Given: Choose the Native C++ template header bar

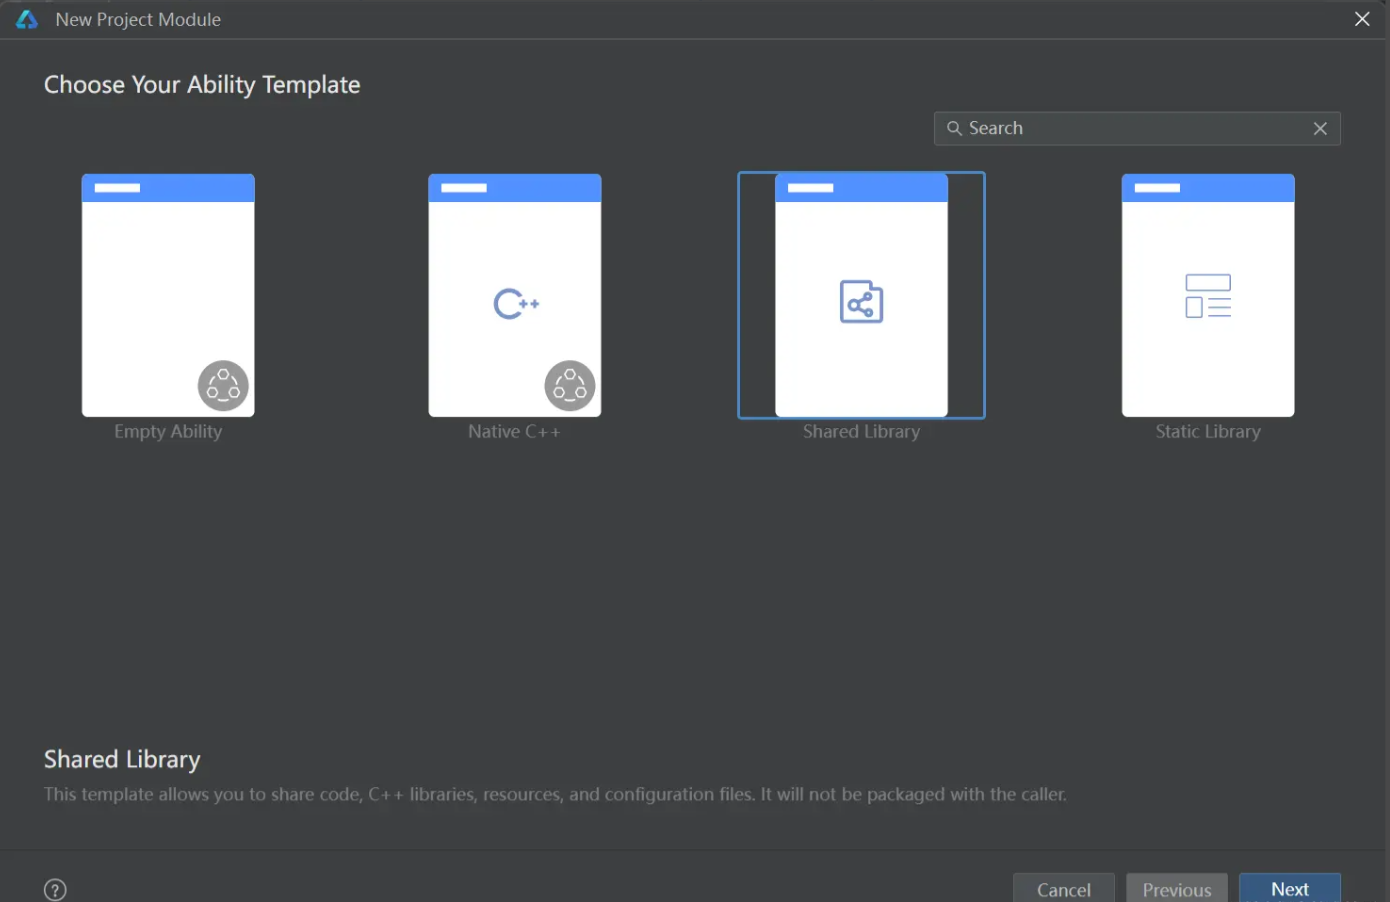Looking at the screenshot, I should coord(515,188).
